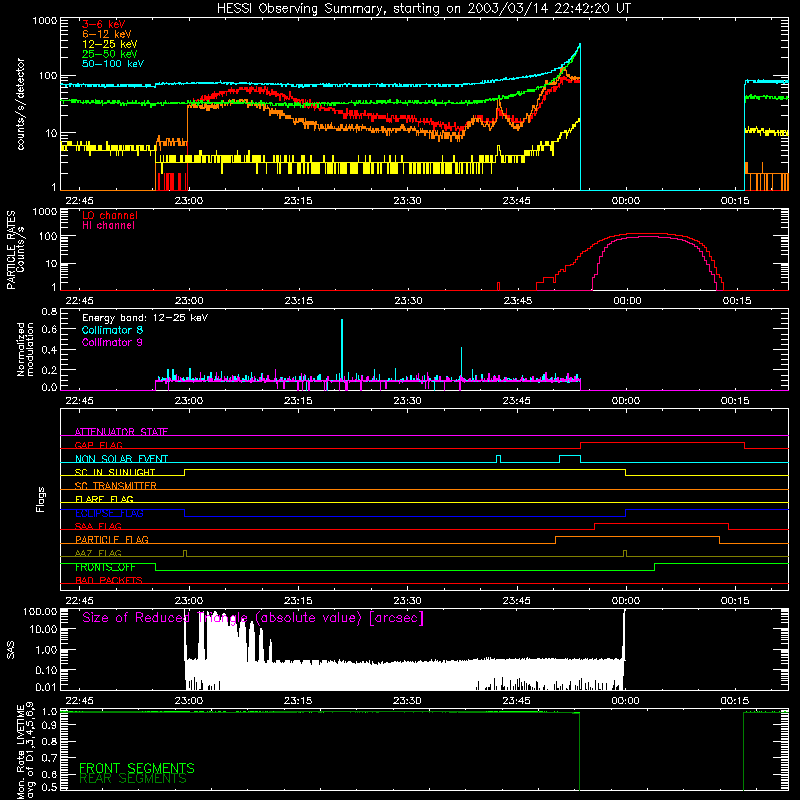Click the FRONTS_OFF flag label
Viewport: 800px width, 800px height.
[105, 567]
